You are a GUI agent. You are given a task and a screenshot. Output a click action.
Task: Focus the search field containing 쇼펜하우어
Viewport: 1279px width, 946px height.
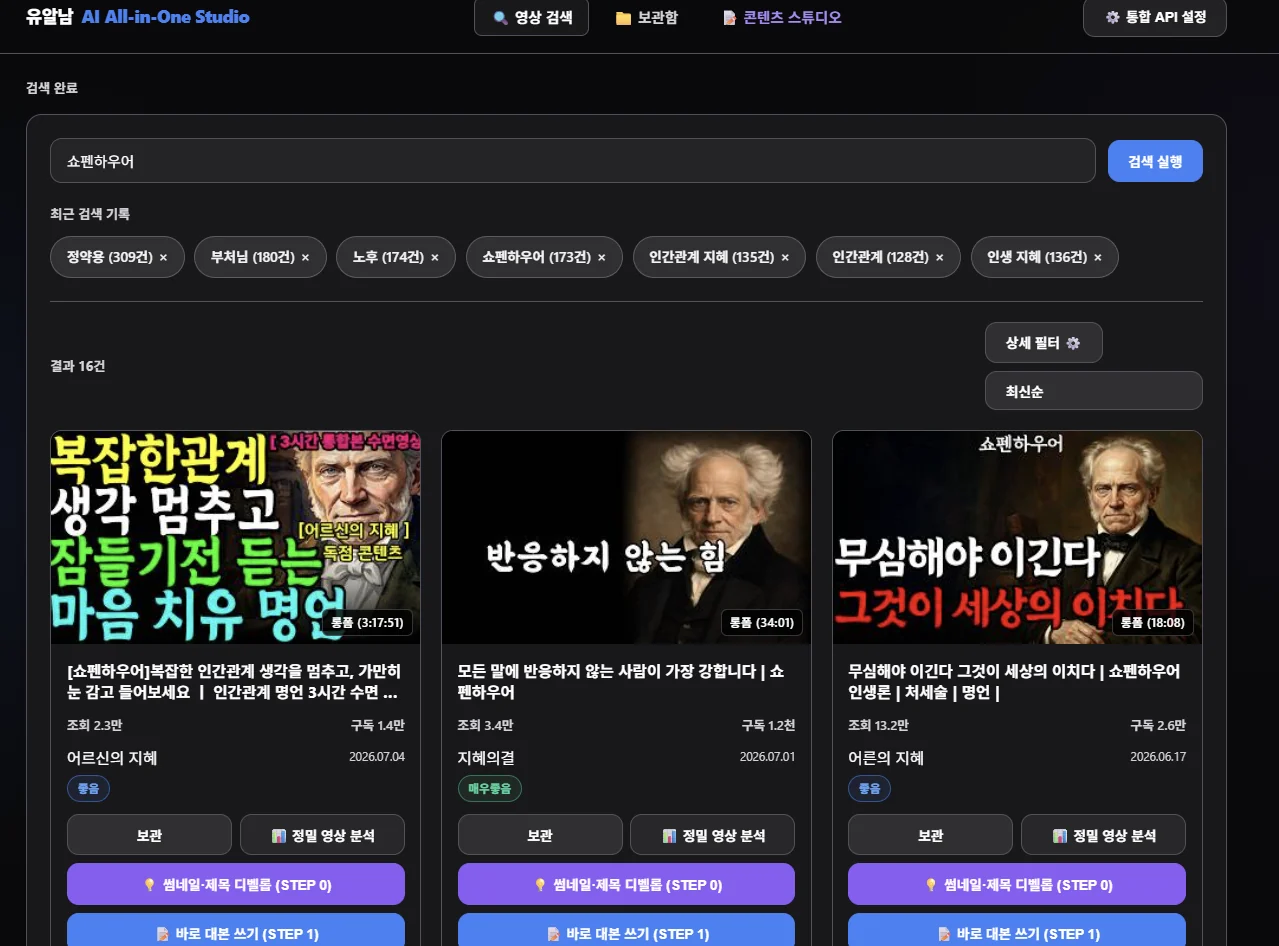click(573, 160)
